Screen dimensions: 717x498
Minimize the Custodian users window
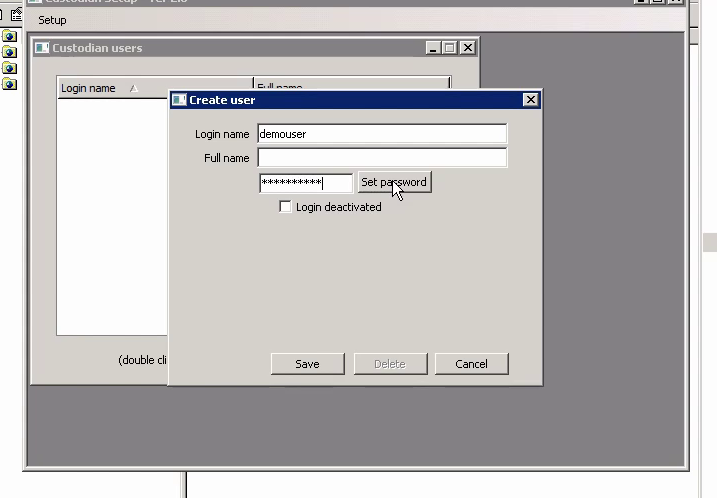tap(433, 48)
